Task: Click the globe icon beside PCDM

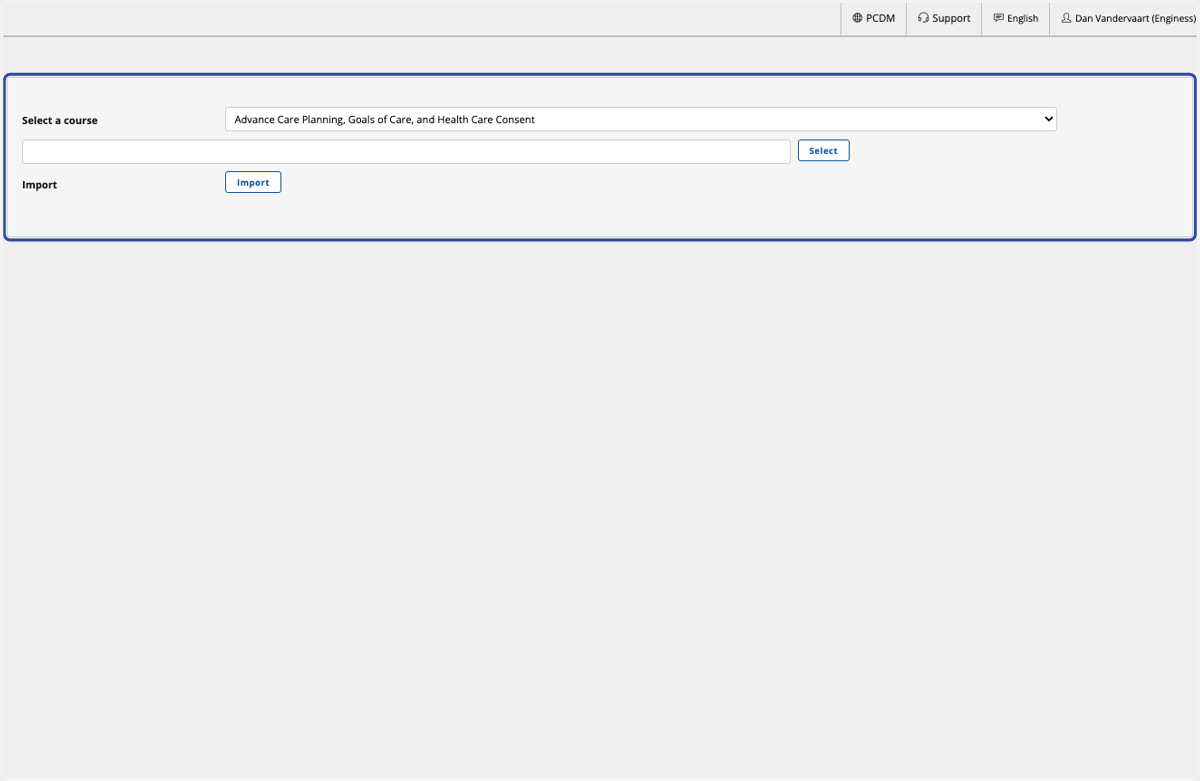Action: tap(858, 18)
